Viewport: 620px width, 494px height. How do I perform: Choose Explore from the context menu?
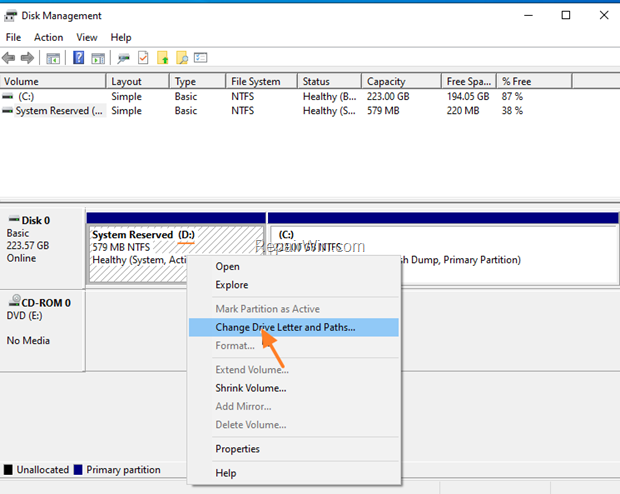(294, 285)
